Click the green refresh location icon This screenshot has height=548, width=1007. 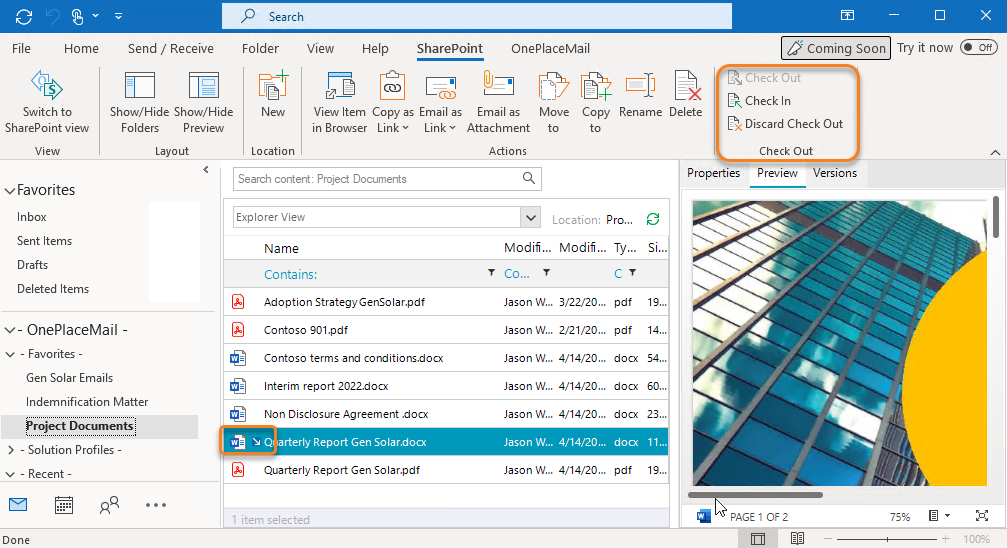click(x=653, y=219)
